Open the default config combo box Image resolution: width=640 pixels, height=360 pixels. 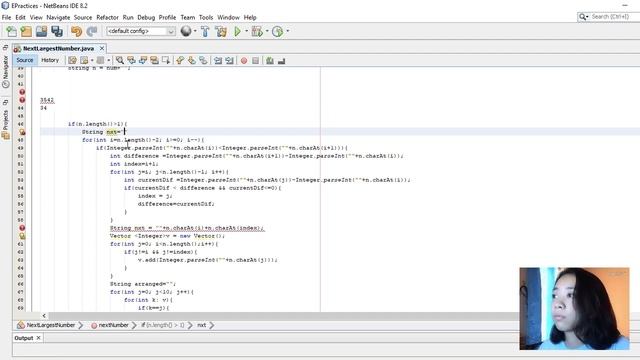[141, 31]
